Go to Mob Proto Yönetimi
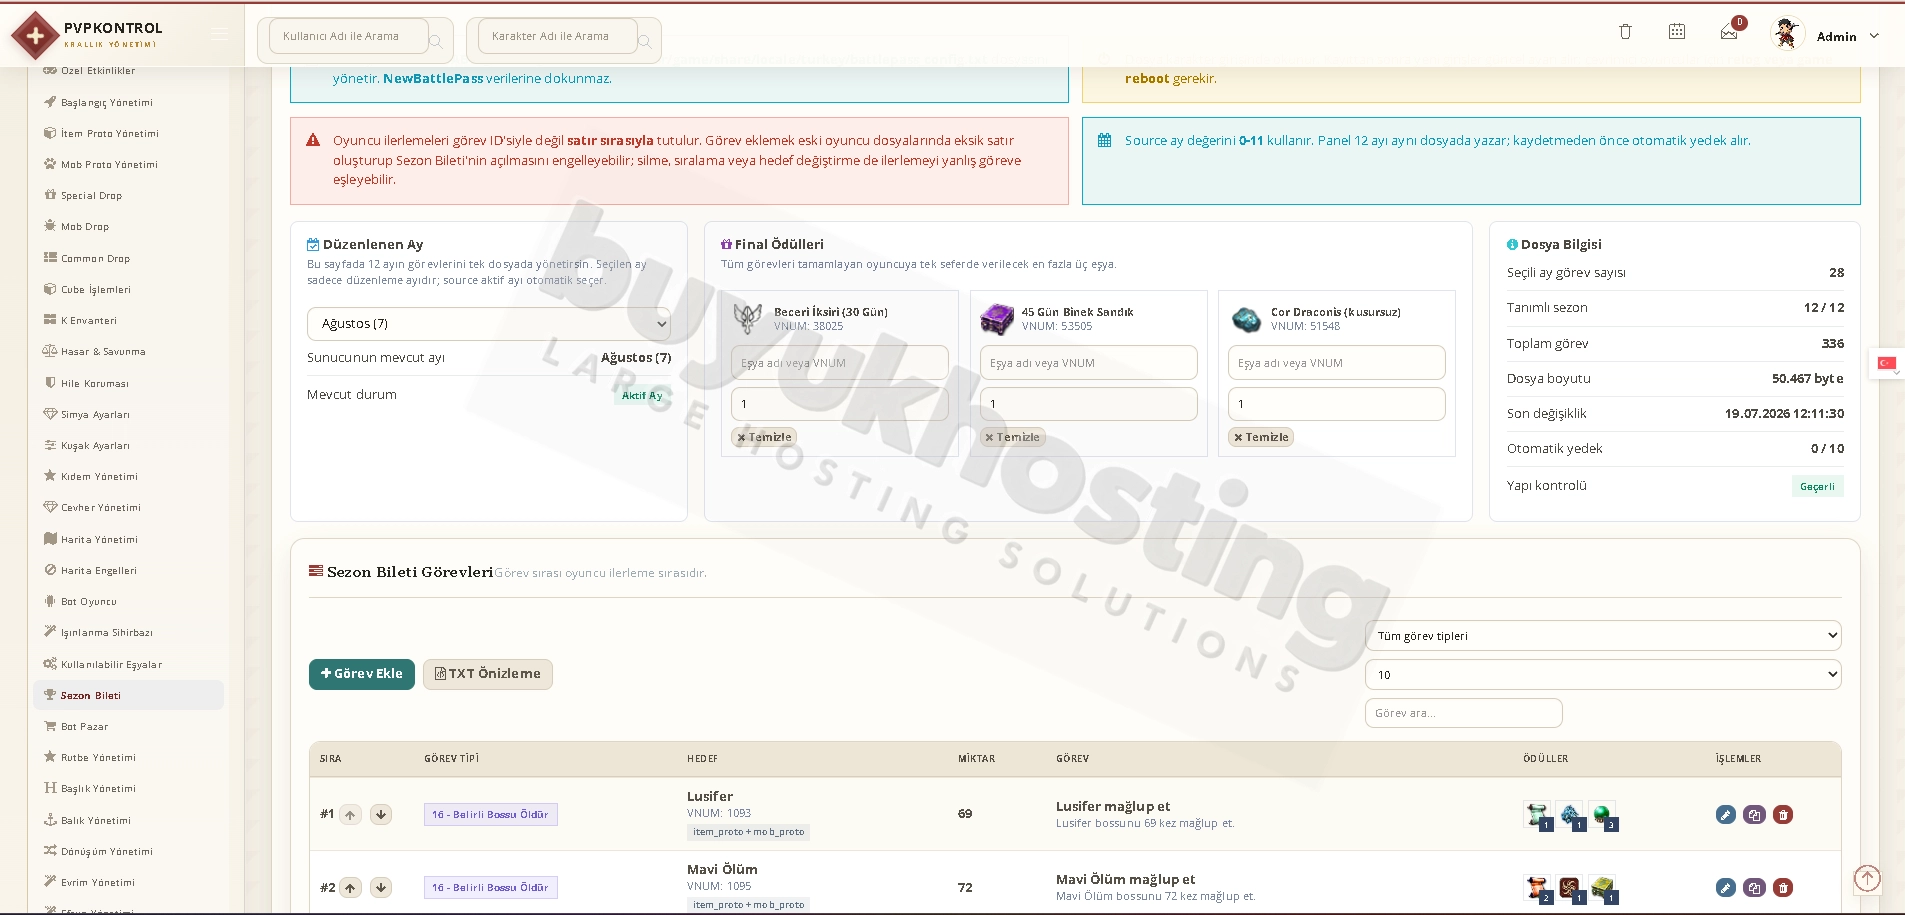1905x915 pixels. 109,164
